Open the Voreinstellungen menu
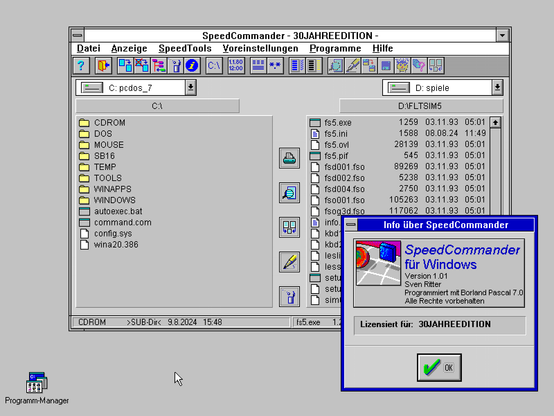Image resolution: width=554 pixels, height=416 pixels. click(260, 48)
